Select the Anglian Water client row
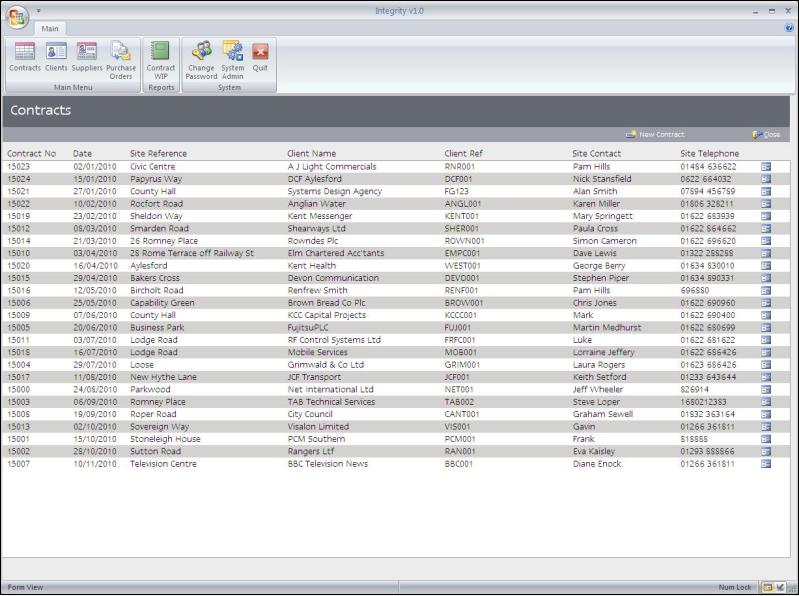The height and width of the screenshot is (596, 799). (x=317, y=204)
